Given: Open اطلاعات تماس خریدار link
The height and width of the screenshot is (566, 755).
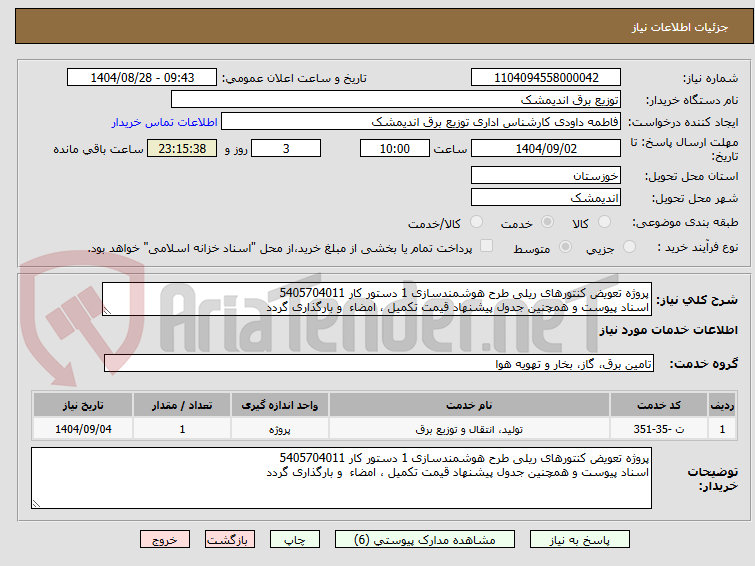Looking at the screenshot, I should tap(165, 122).
